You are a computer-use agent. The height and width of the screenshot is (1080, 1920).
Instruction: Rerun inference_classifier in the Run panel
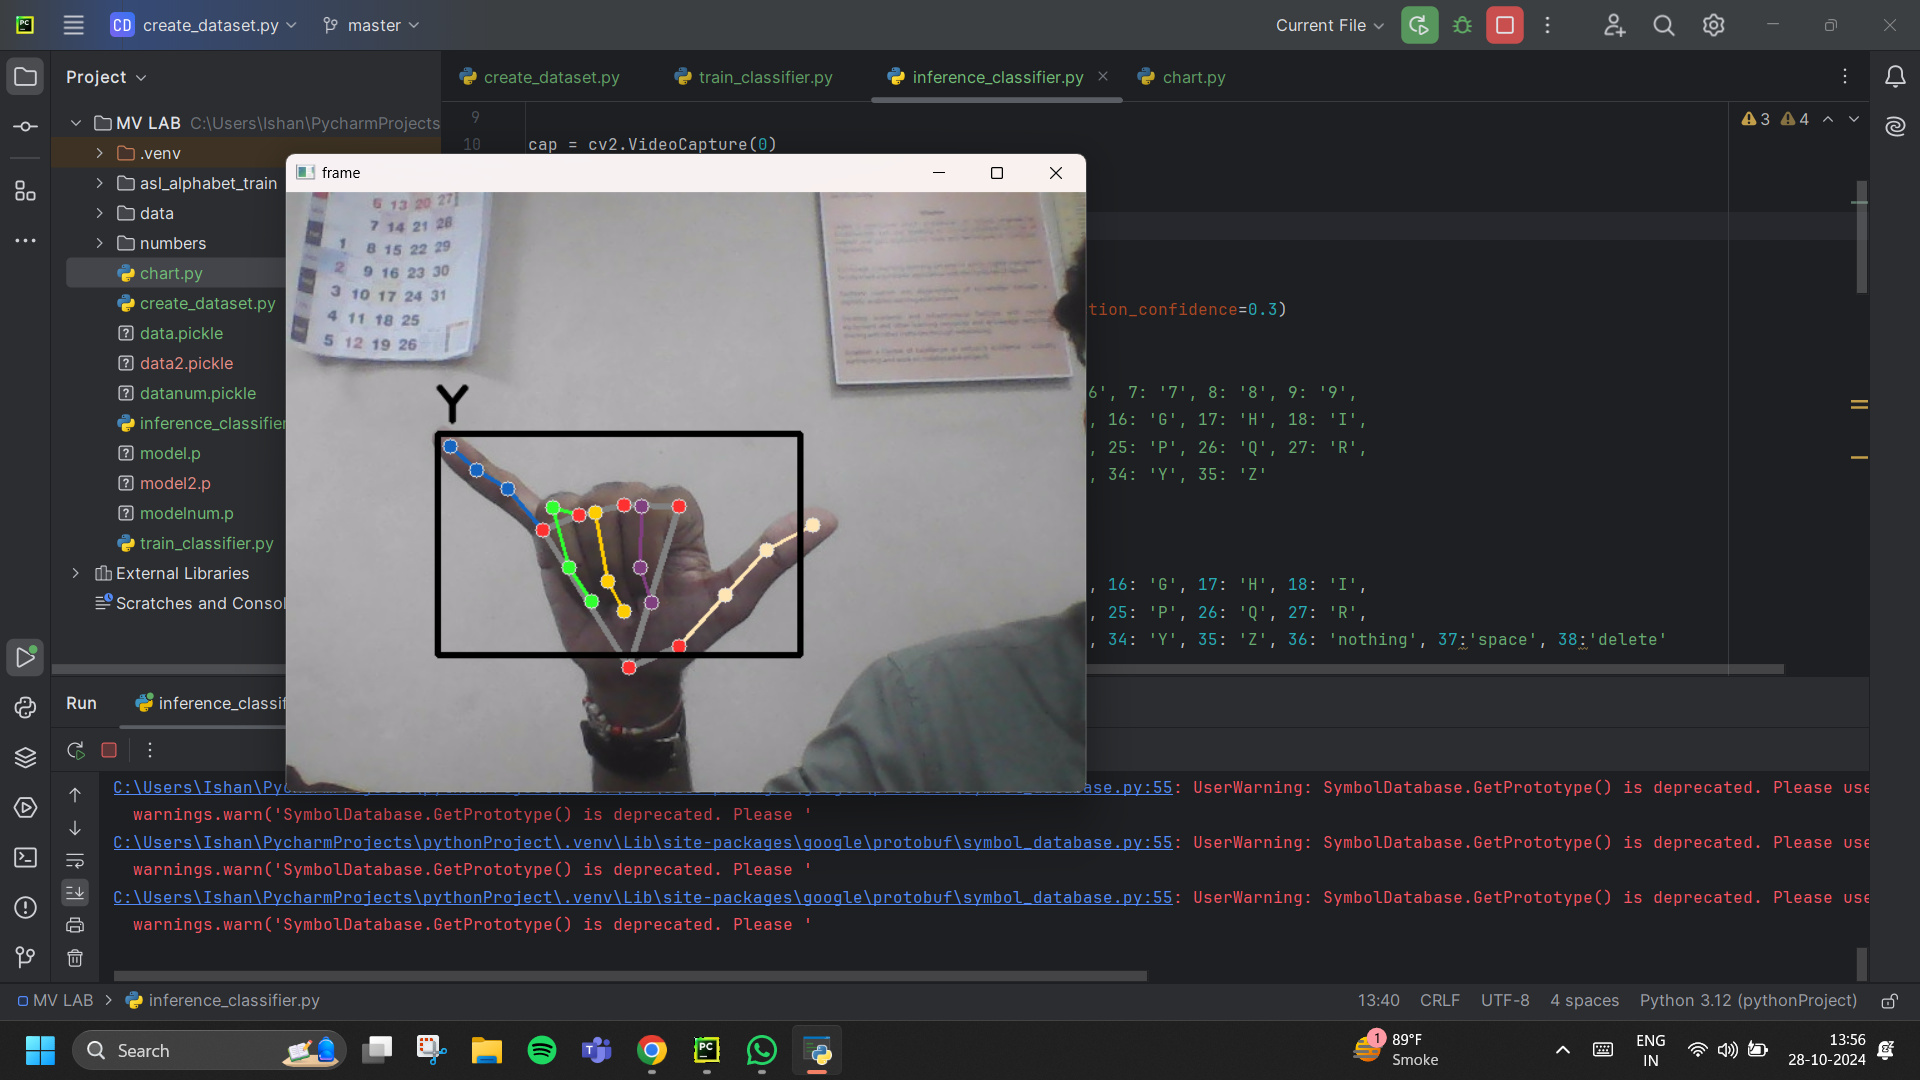point(74,750)
